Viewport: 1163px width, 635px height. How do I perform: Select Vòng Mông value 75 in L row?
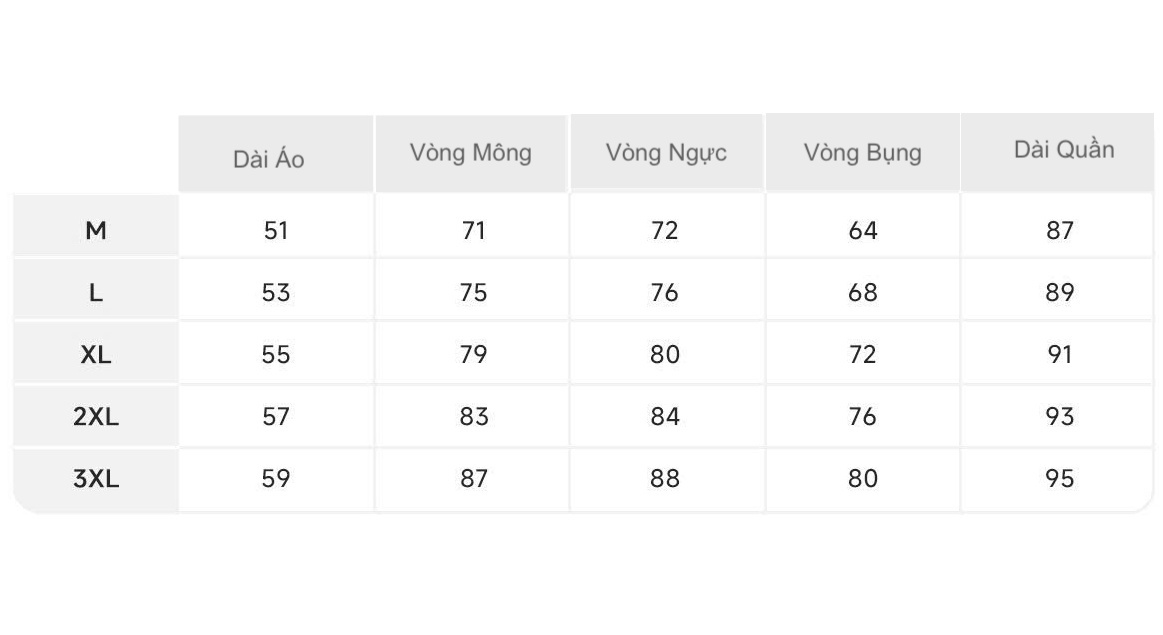point(474,293)
